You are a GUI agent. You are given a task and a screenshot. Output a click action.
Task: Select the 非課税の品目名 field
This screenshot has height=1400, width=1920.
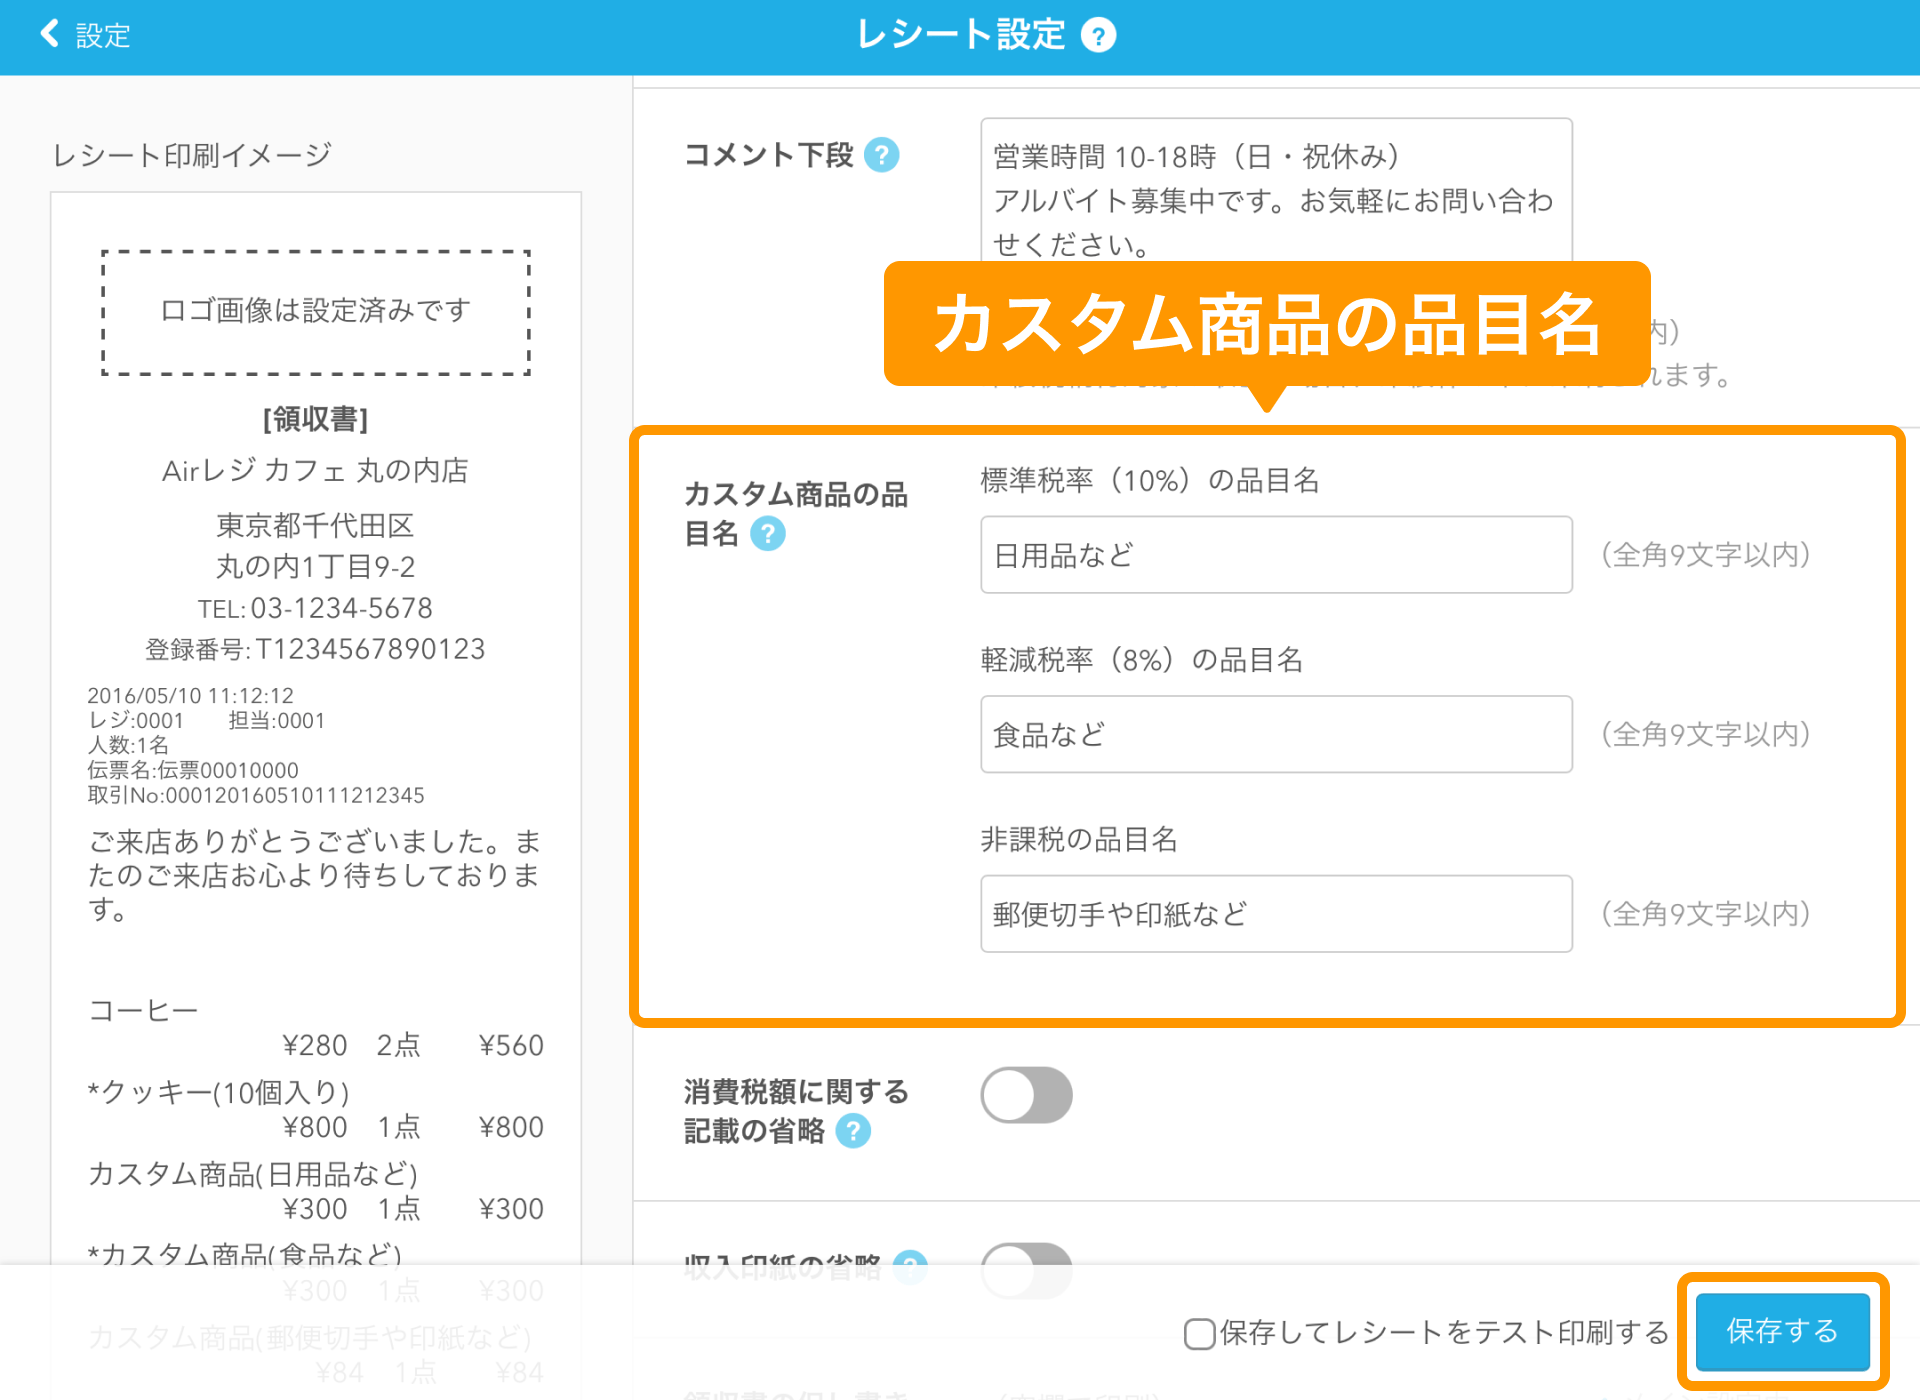[x=1077, y=840]
